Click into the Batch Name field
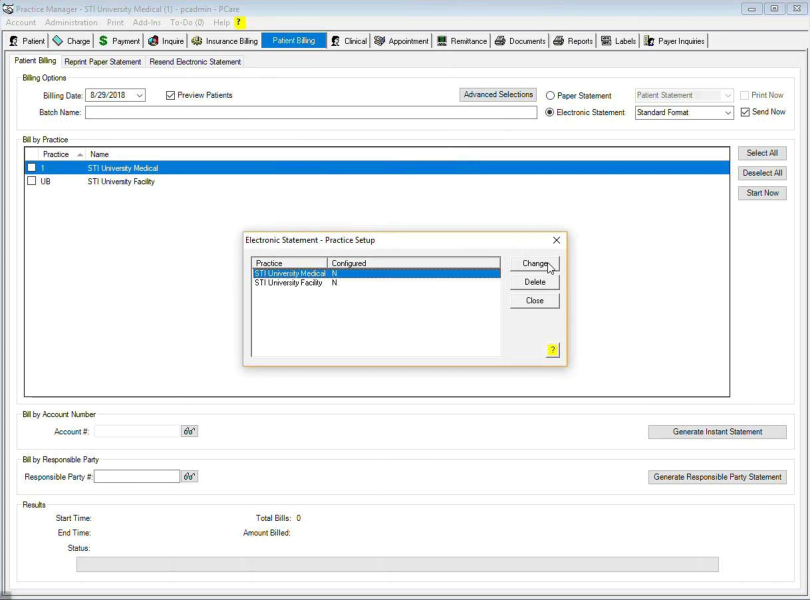This screenshot has height=600, width=810. pyautogui.click(x=310, y=113)
